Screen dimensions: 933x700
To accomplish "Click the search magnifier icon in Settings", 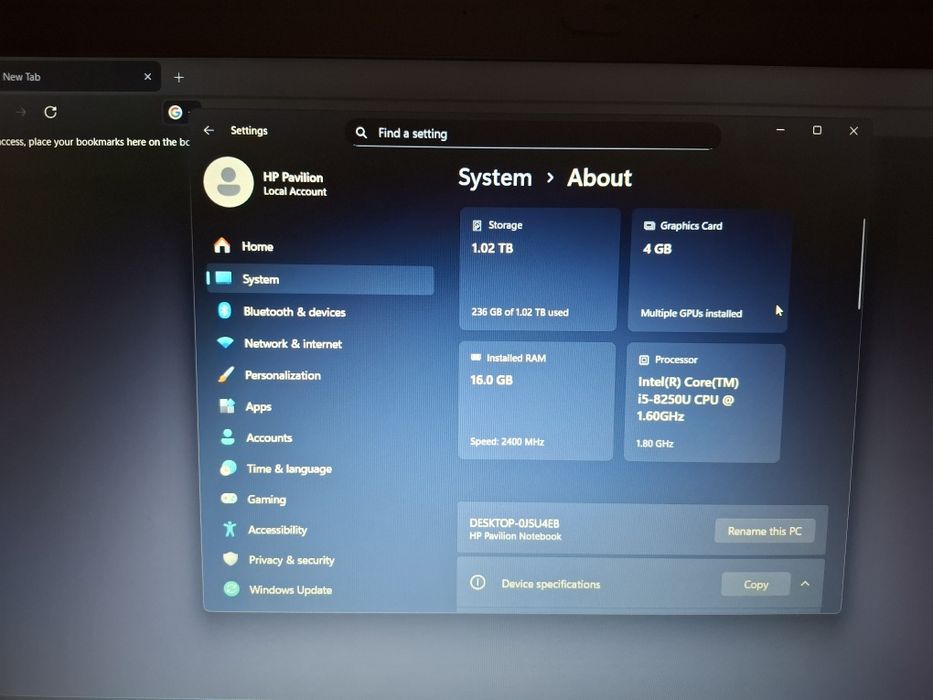I will pos(361,132).
